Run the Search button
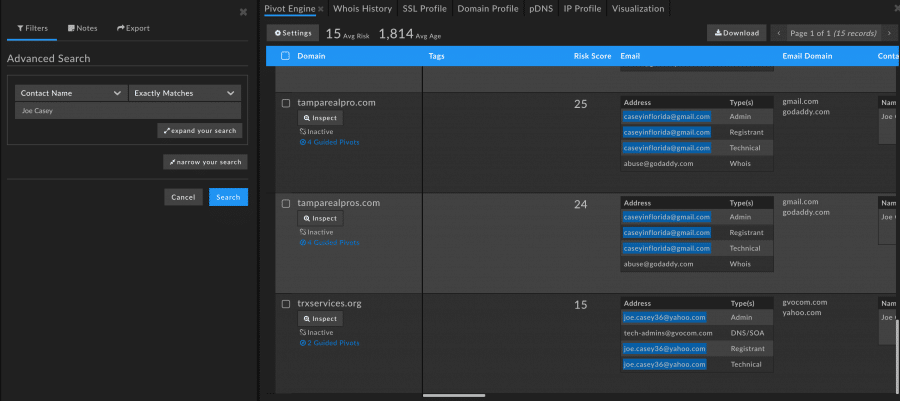This screenshot has width=900, height=401. pos(228,197)
